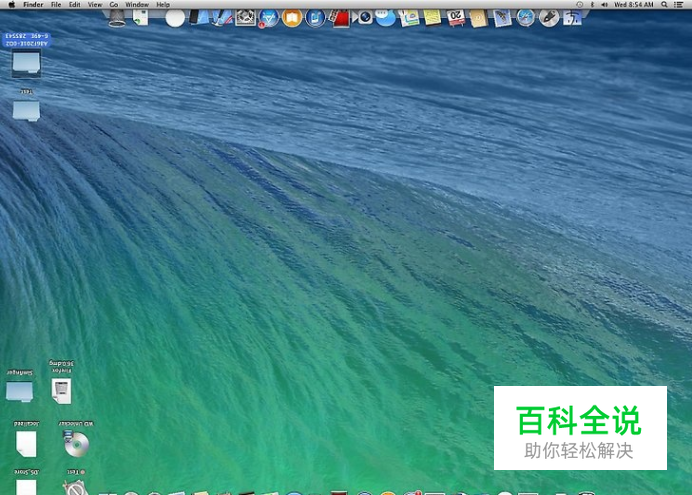Click the Bluetooth menu bar icon
The width and height of the screenshot is (692, 495).
click(x=592, y=4)
